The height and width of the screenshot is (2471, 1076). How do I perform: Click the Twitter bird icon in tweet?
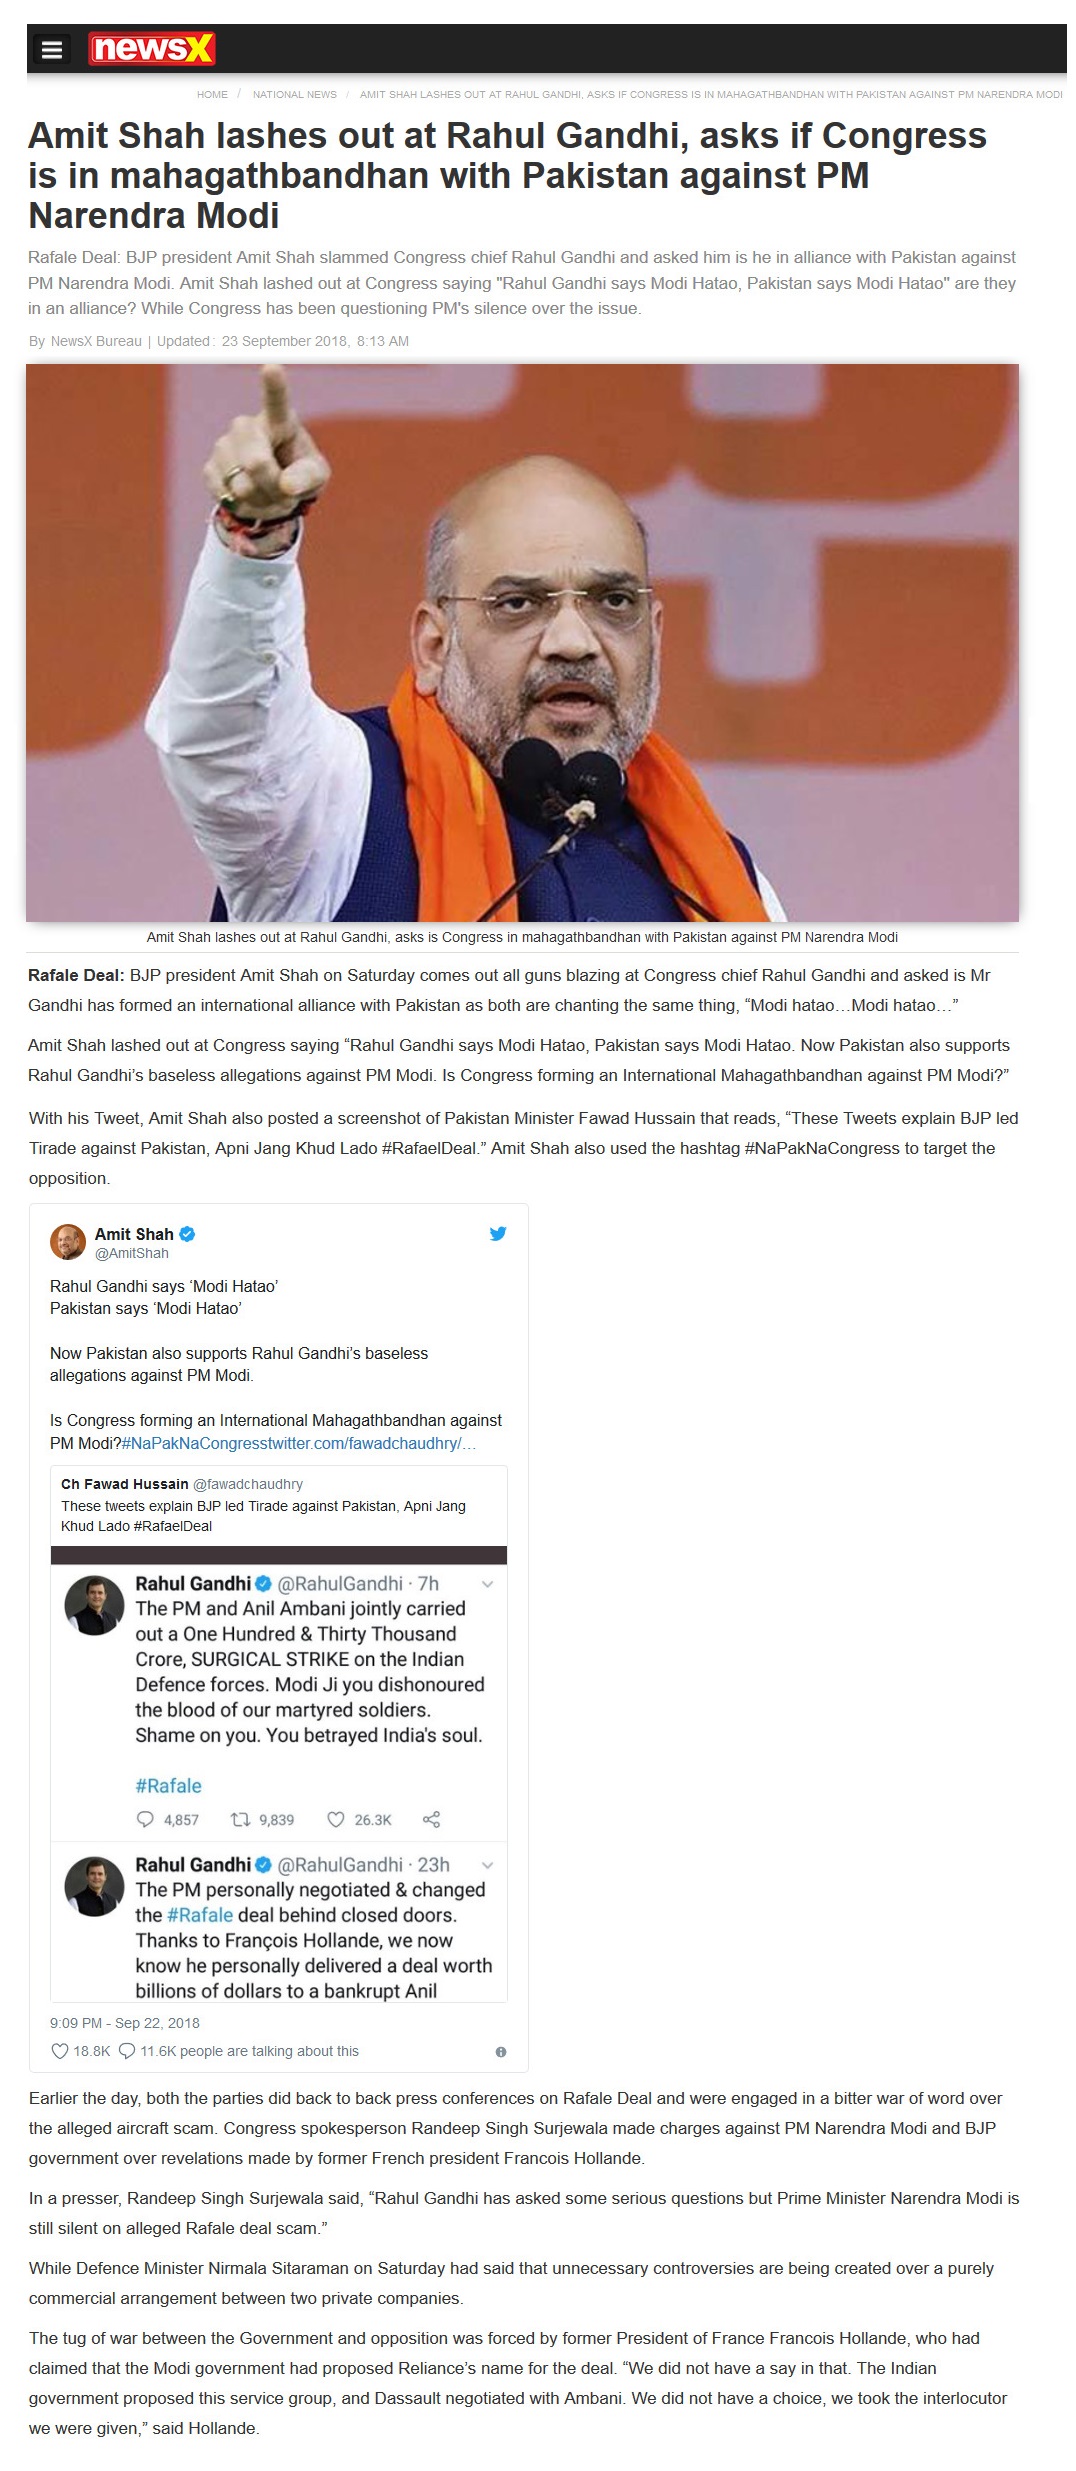point(497,1233)
